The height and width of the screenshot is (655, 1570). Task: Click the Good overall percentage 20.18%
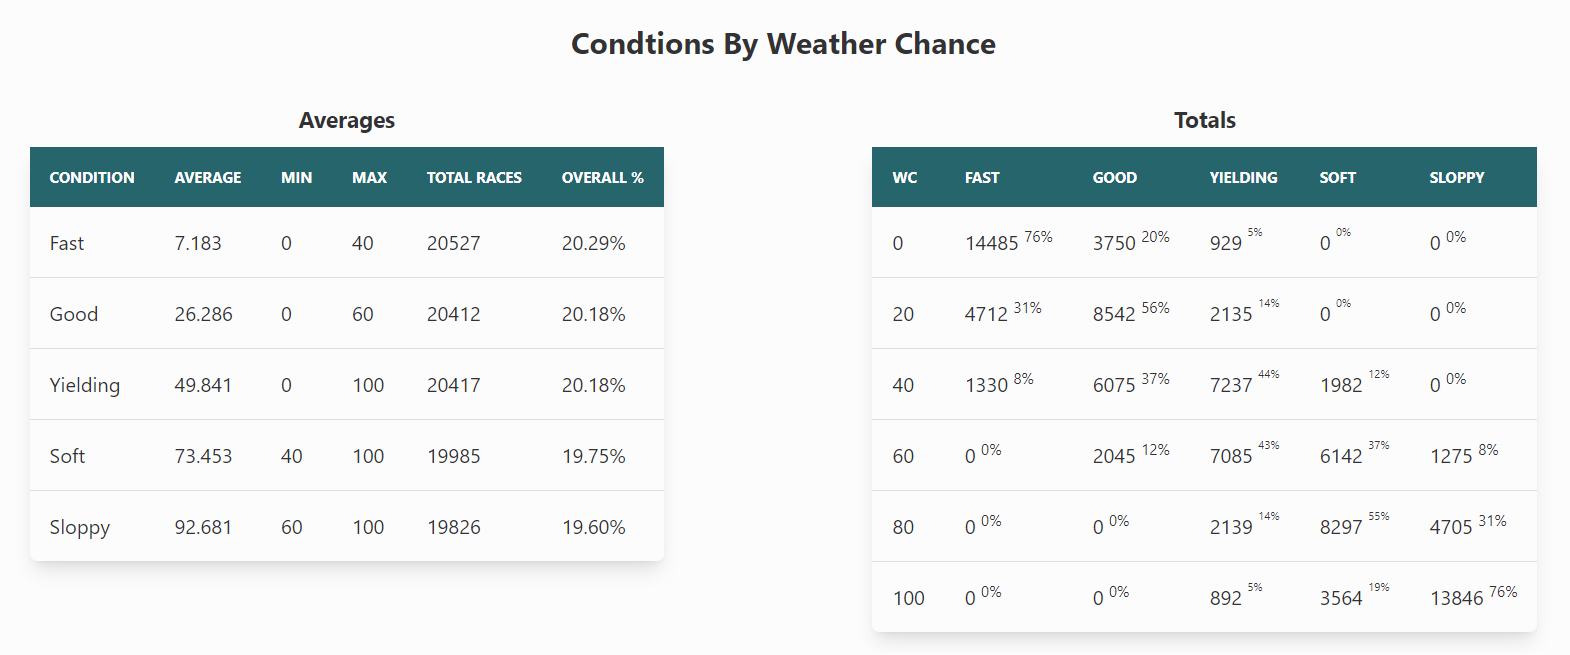click(593, 314)
